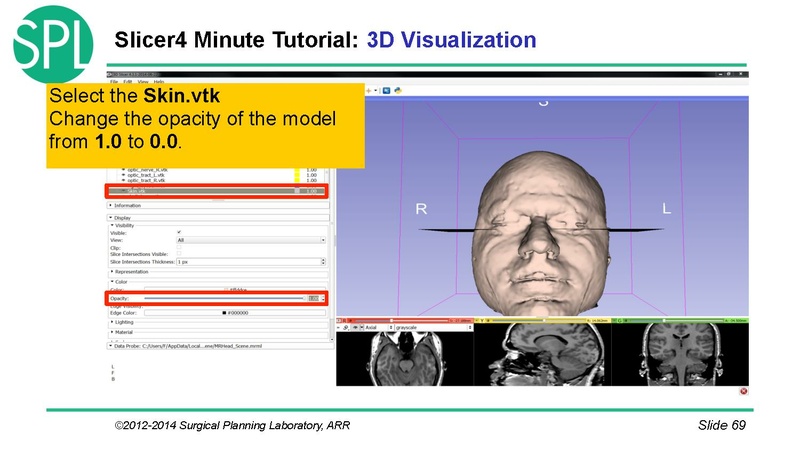Expand the Lighting group

122,322
